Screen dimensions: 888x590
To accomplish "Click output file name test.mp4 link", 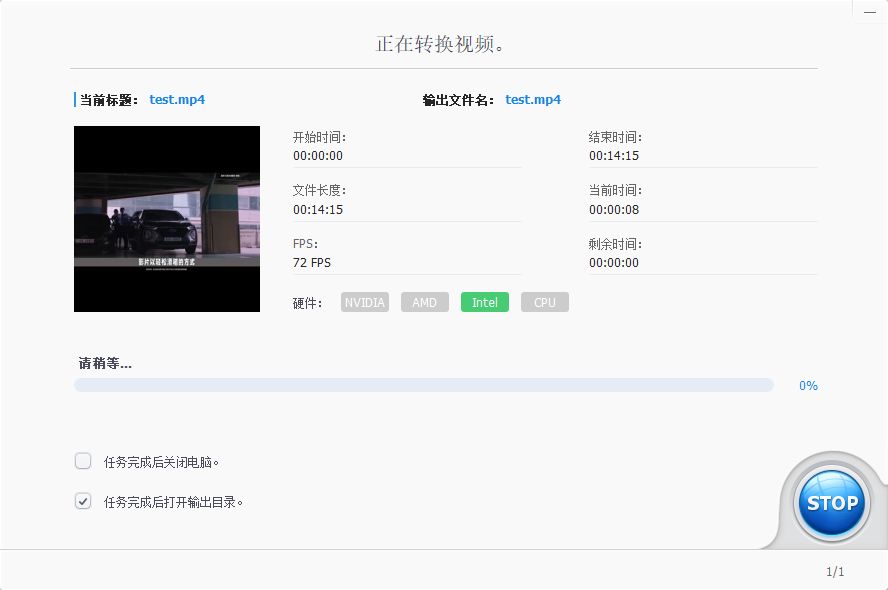I will click(533, 100).
